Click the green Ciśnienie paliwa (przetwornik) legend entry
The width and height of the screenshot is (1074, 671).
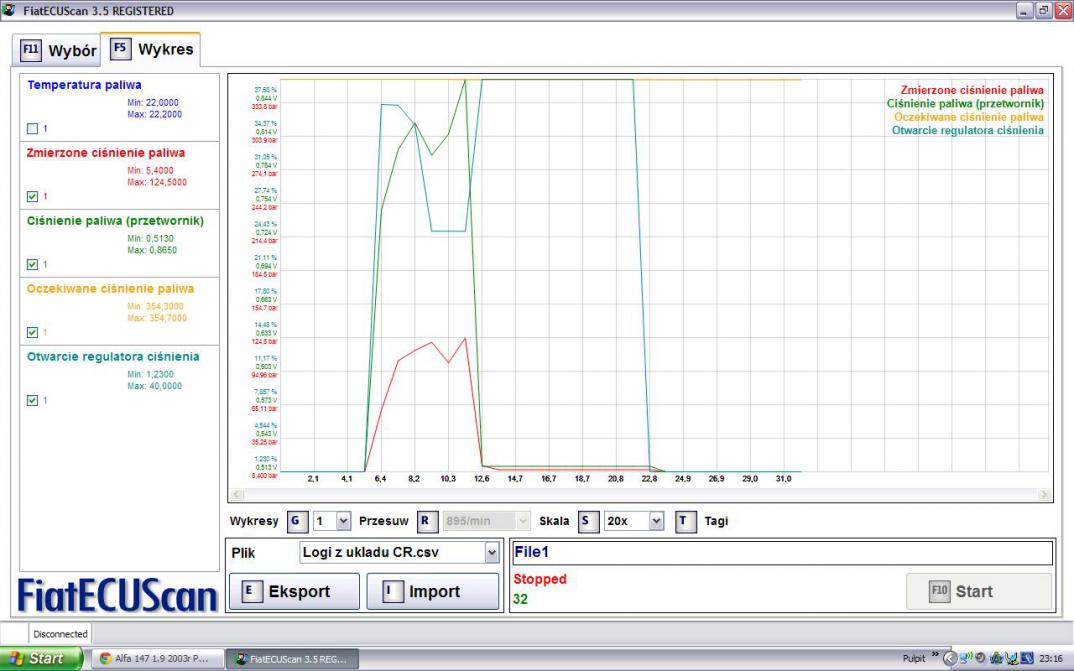[965, 103]
